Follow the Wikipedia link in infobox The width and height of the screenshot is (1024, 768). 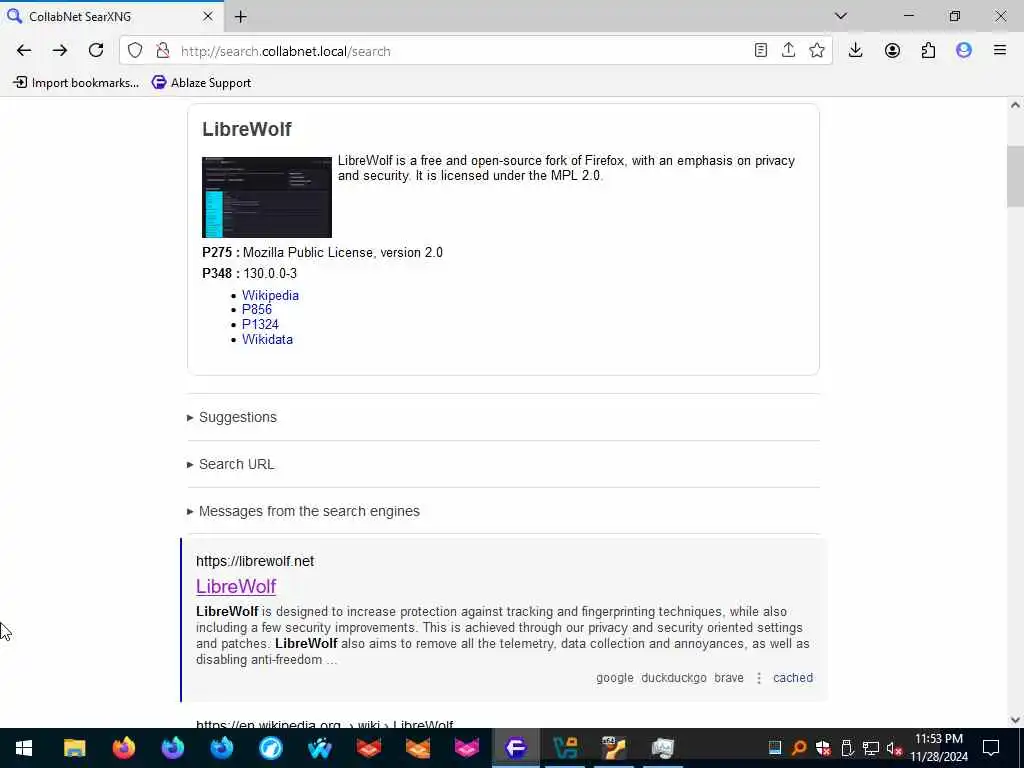click(x=270, y=295)
